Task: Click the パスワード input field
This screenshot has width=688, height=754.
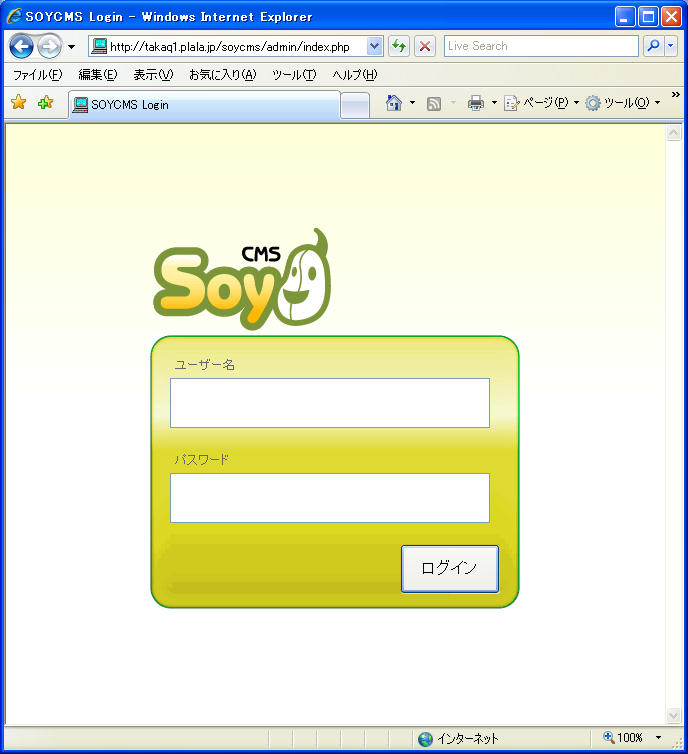Action: click(x=330, y=498)
